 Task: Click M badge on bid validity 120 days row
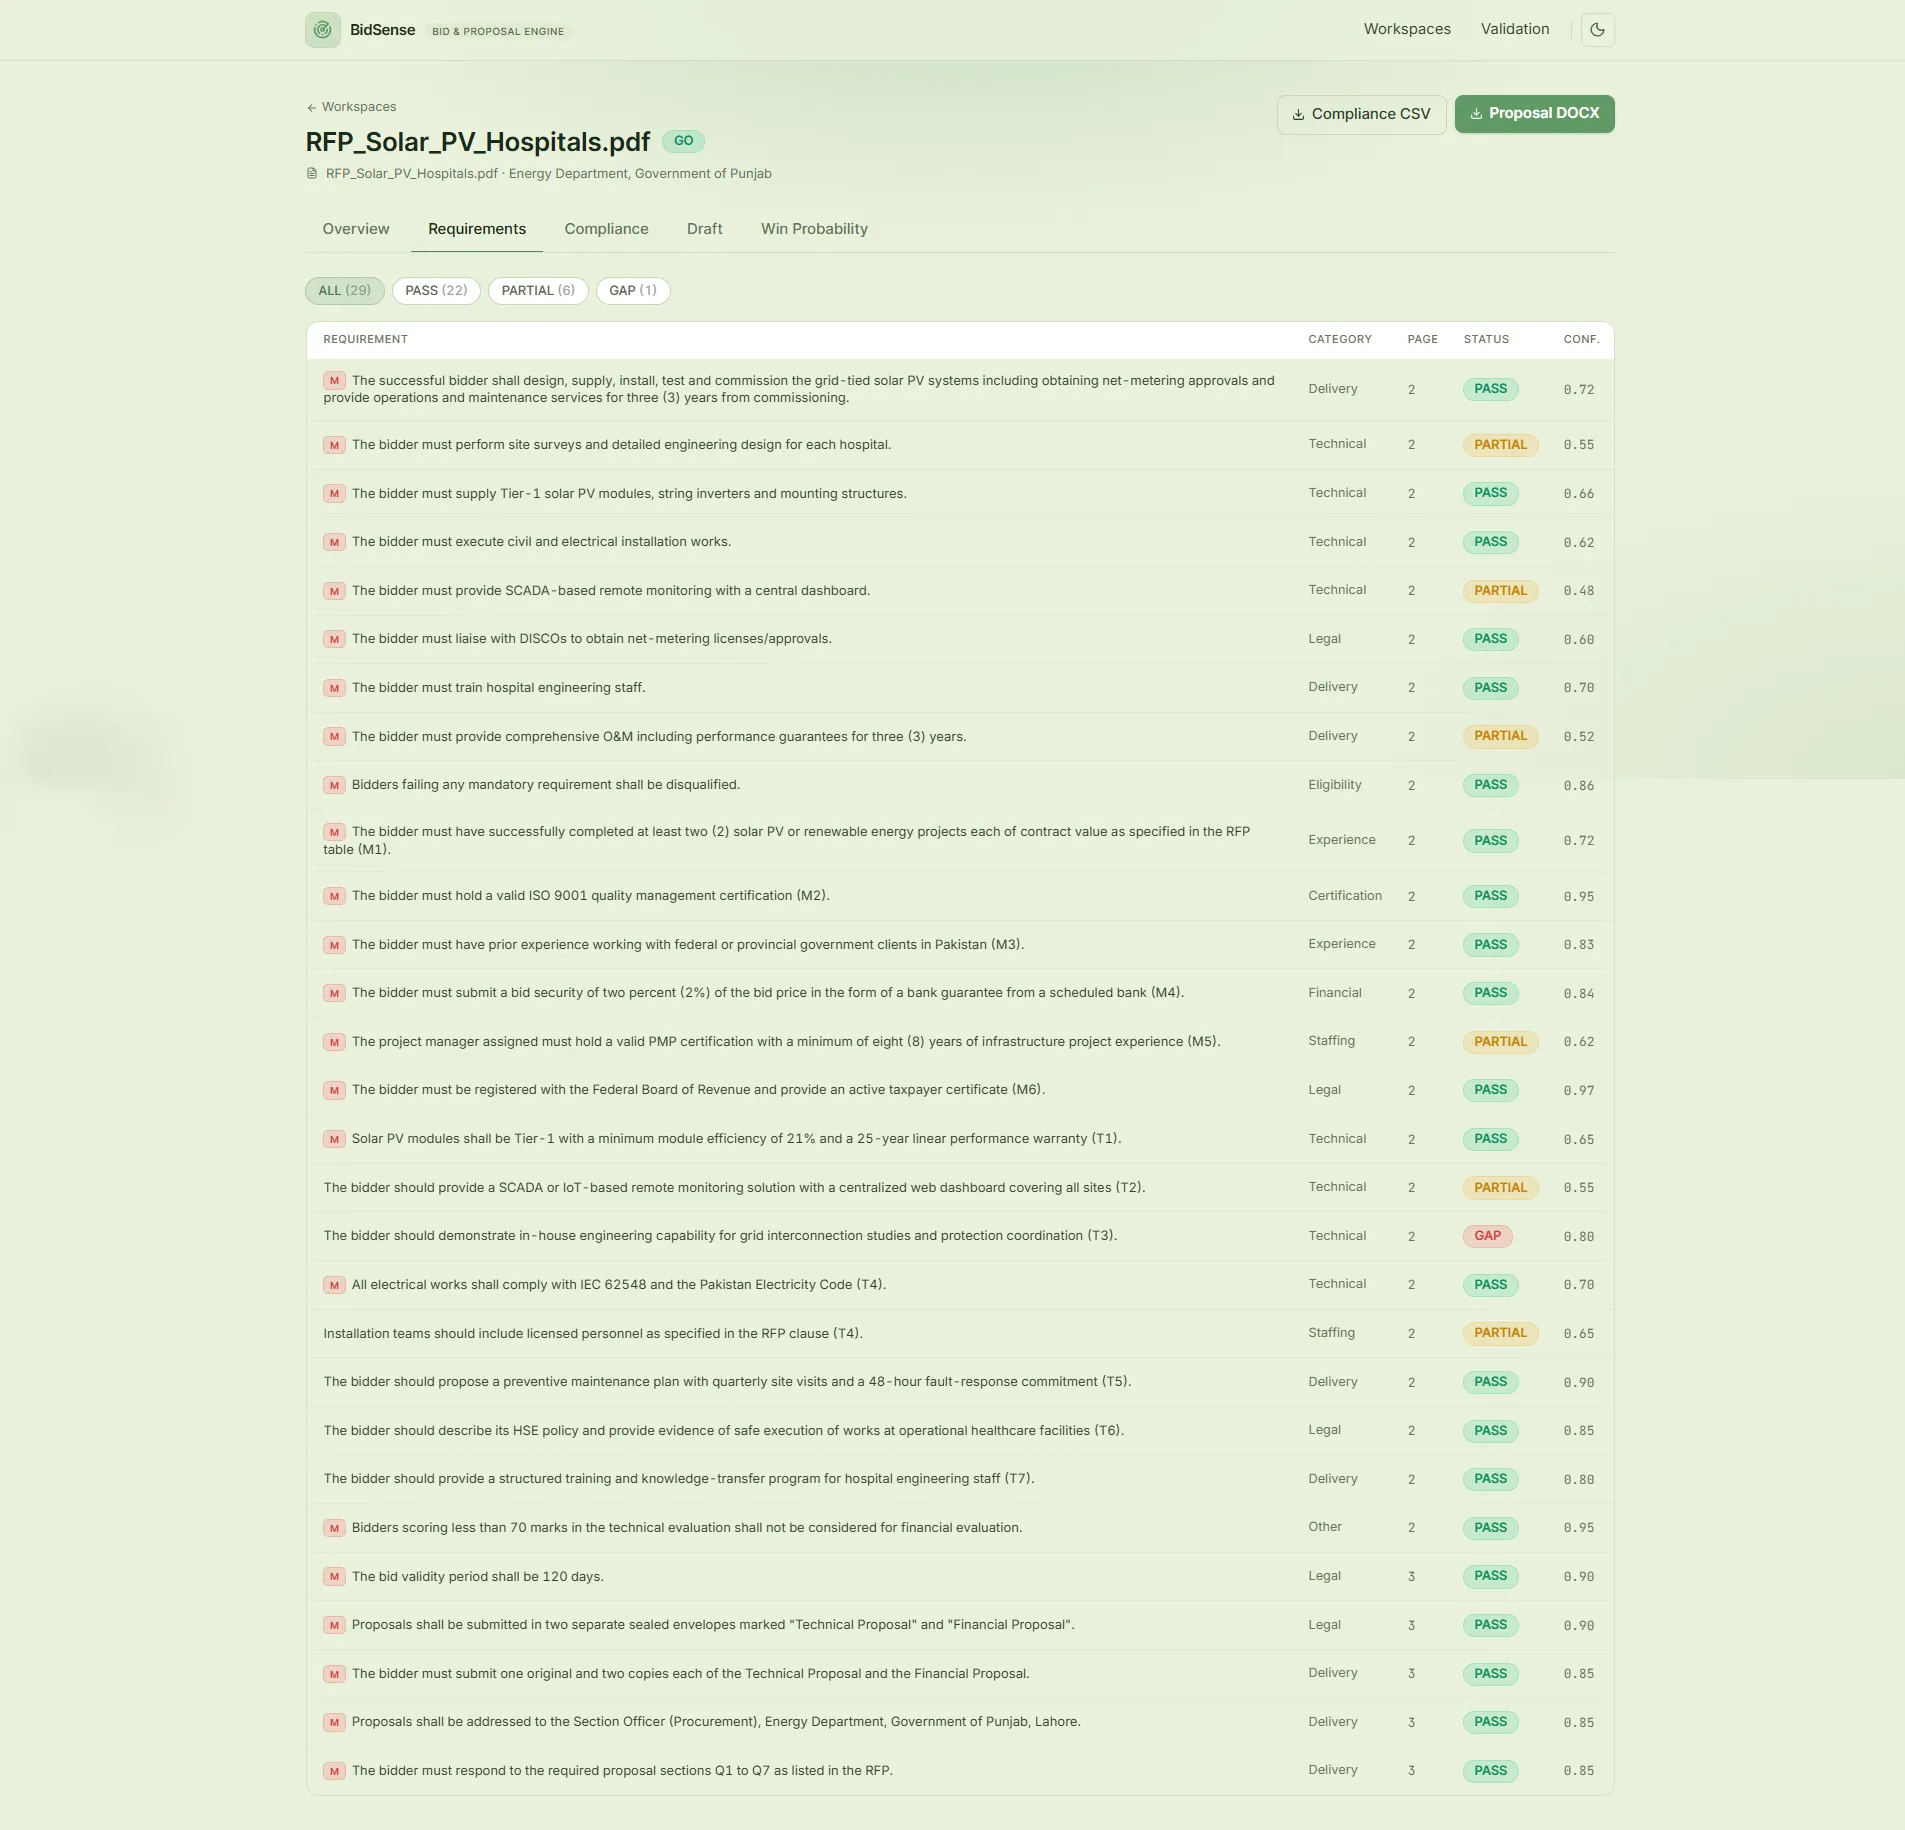pos(334,1577)
